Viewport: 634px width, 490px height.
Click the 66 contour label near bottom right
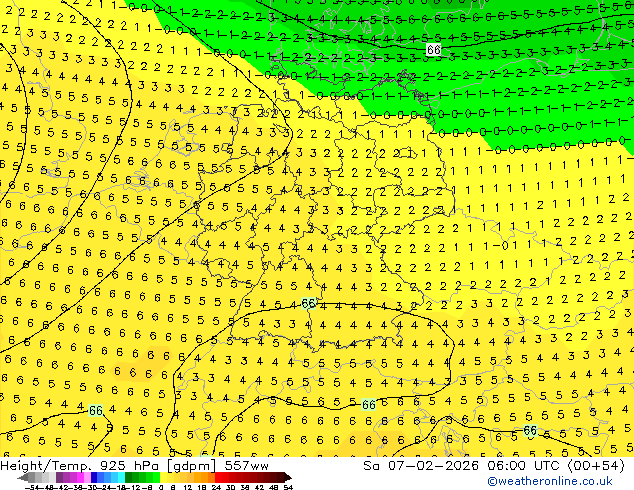point(530,431)
